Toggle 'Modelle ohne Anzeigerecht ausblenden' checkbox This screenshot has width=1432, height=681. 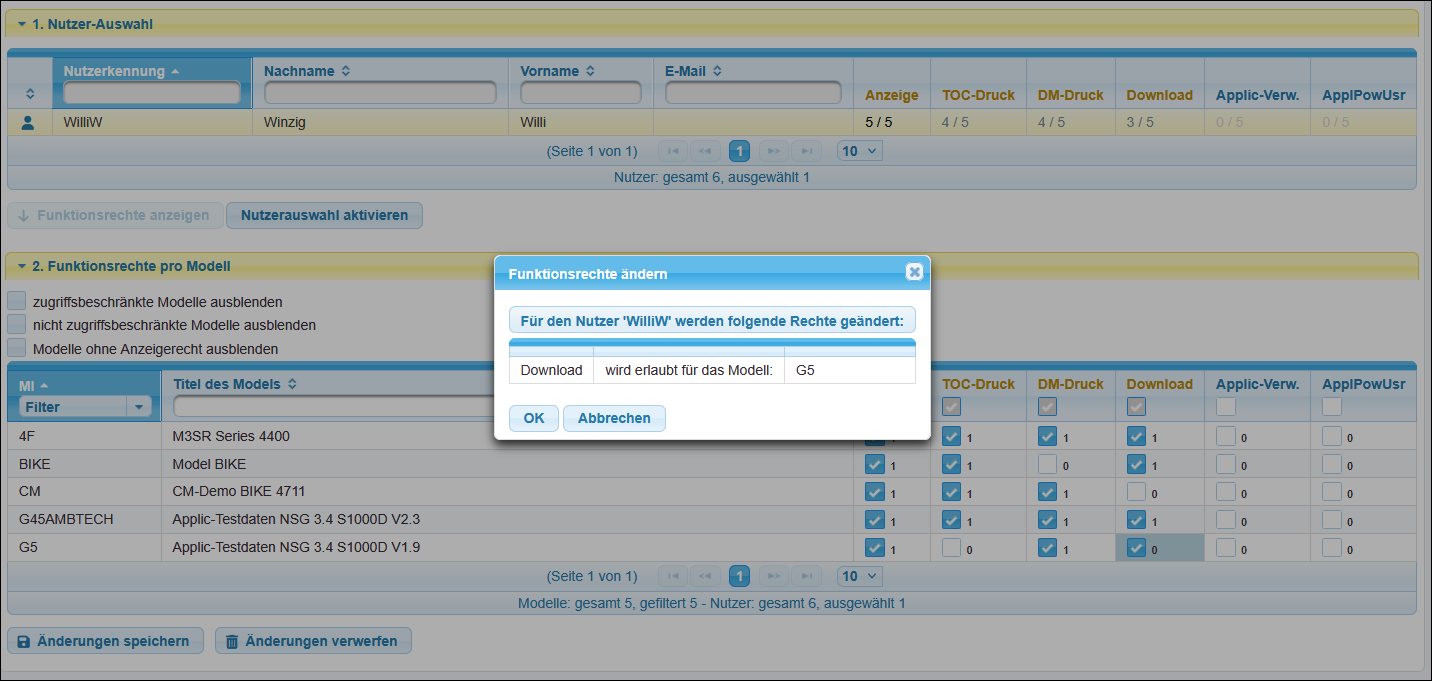(16, 348)
